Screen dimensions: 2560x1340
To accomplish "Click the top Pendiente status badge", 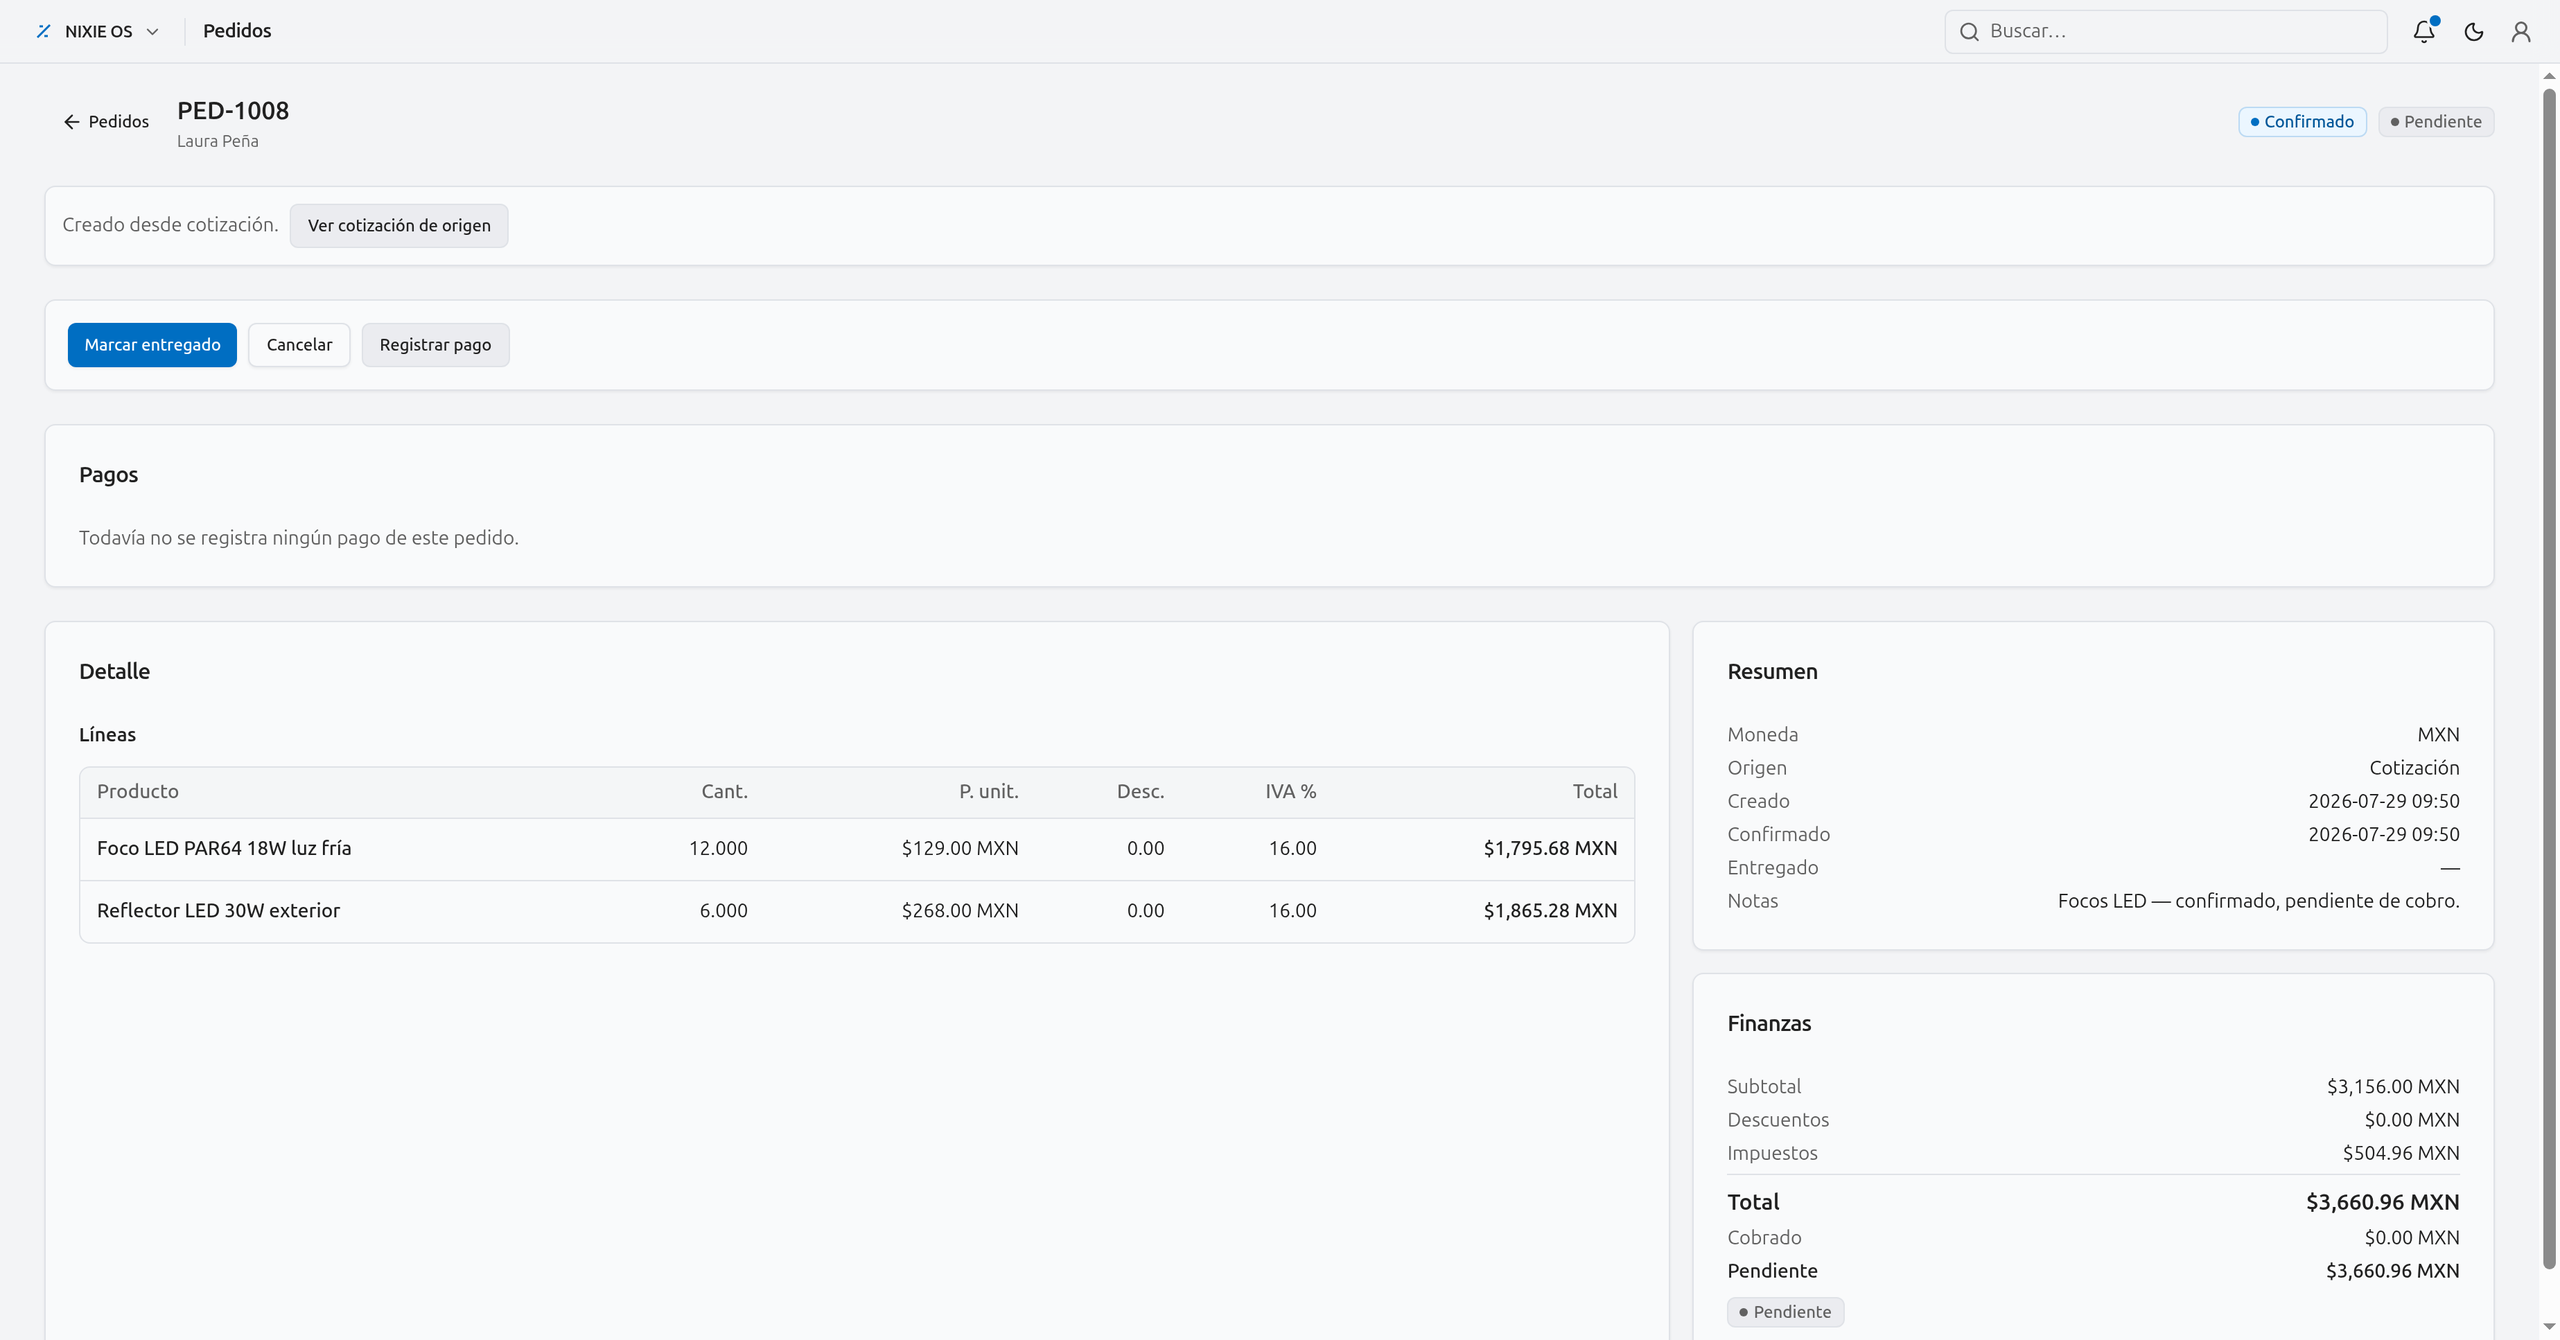I will (2436, 121).
